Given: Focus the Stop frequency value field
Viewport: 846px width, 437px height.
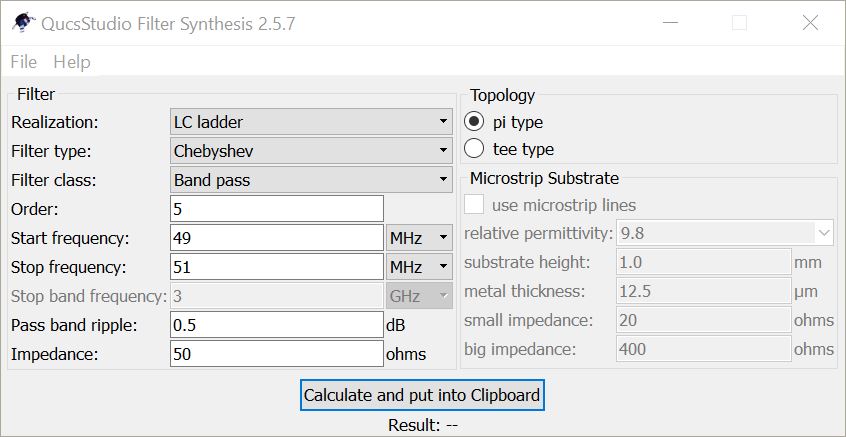Looking at the screenshot, I should [277, 267].
